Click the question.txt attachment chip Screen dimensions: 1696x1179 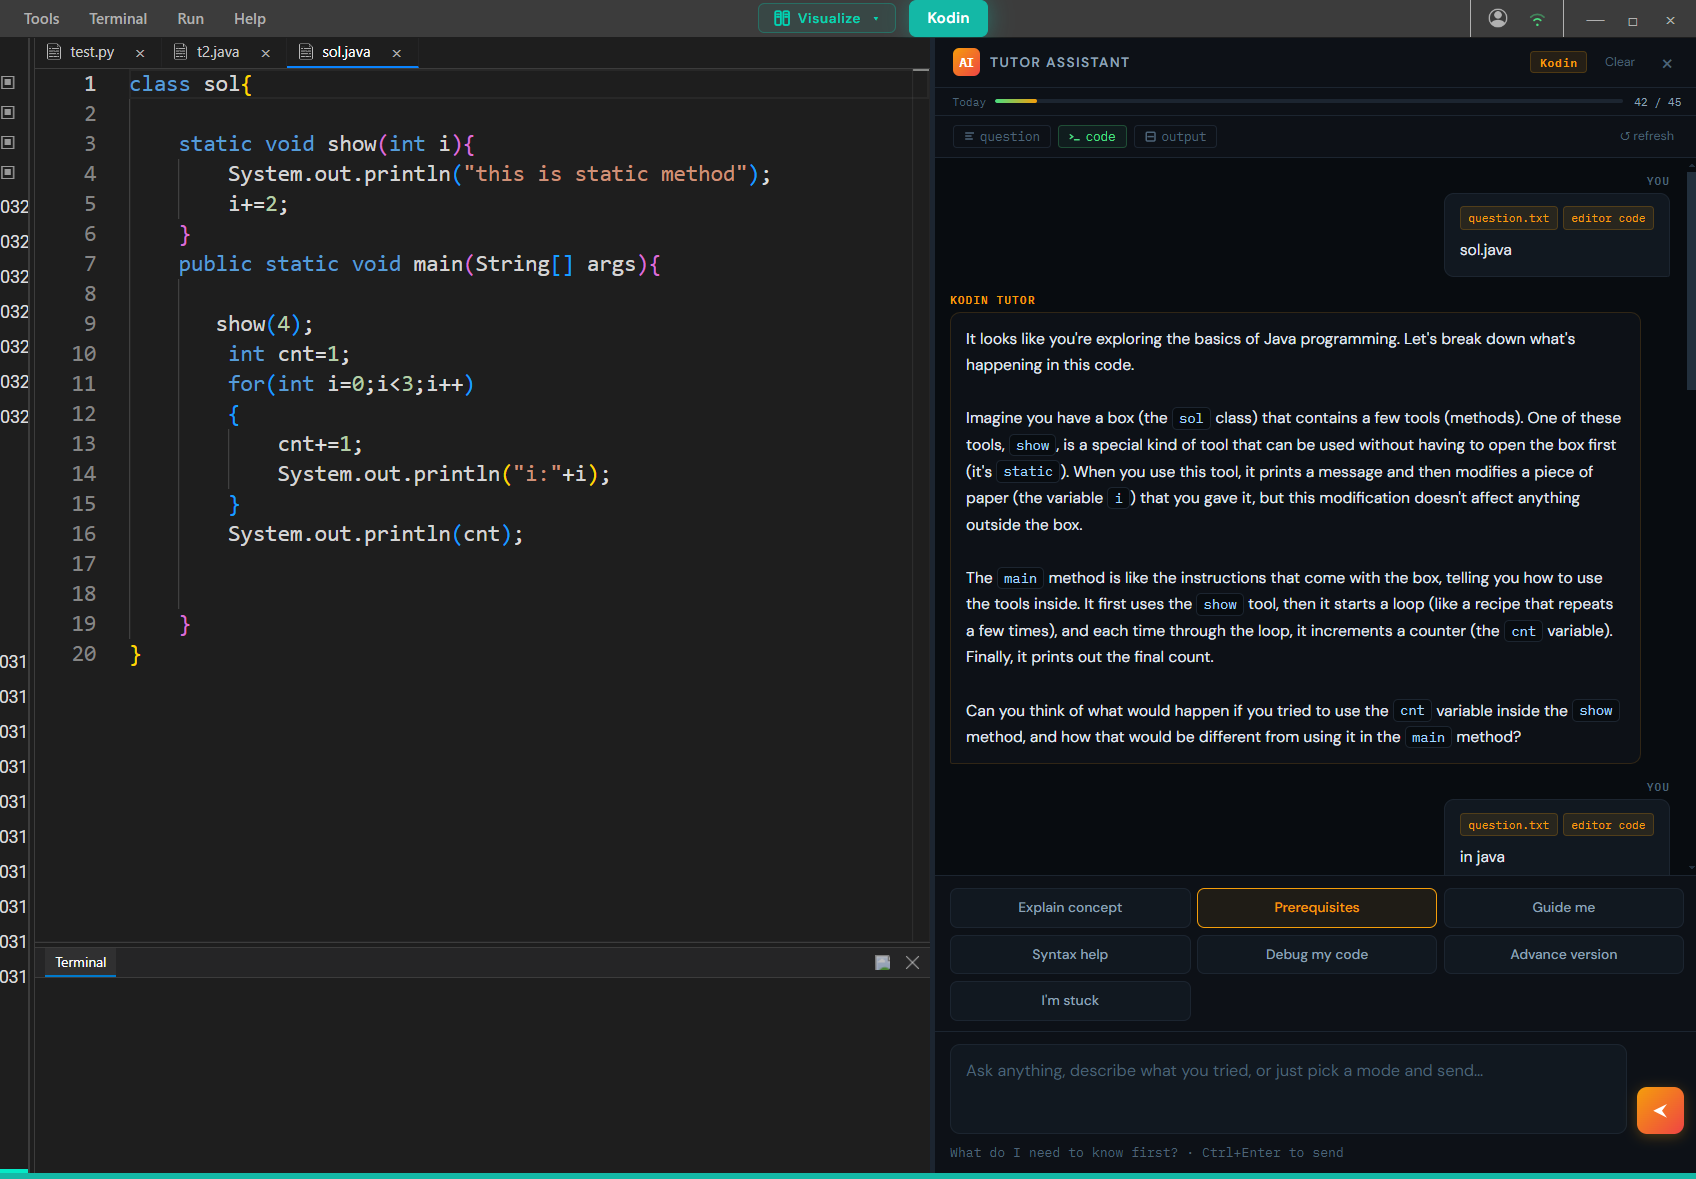[x=1507, y=217]
